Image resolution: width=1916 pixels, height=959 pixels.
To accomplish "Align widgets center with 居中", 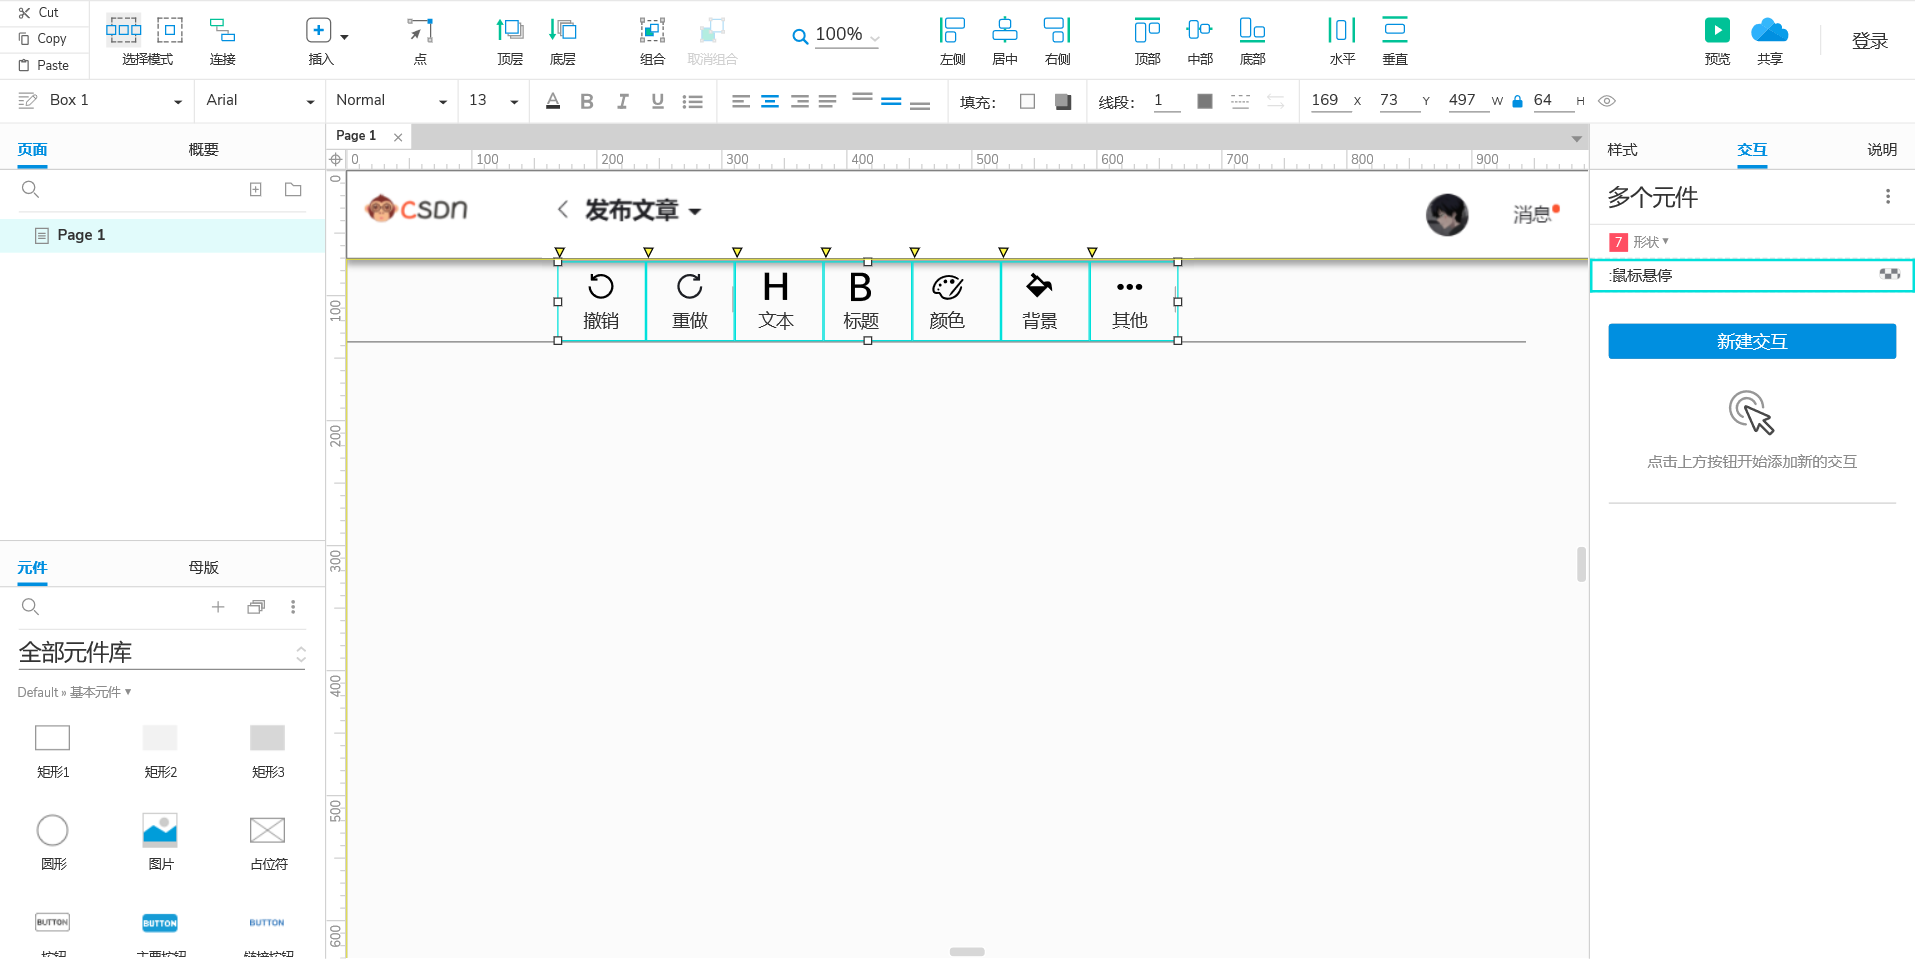I will (x=1005, y=42).
